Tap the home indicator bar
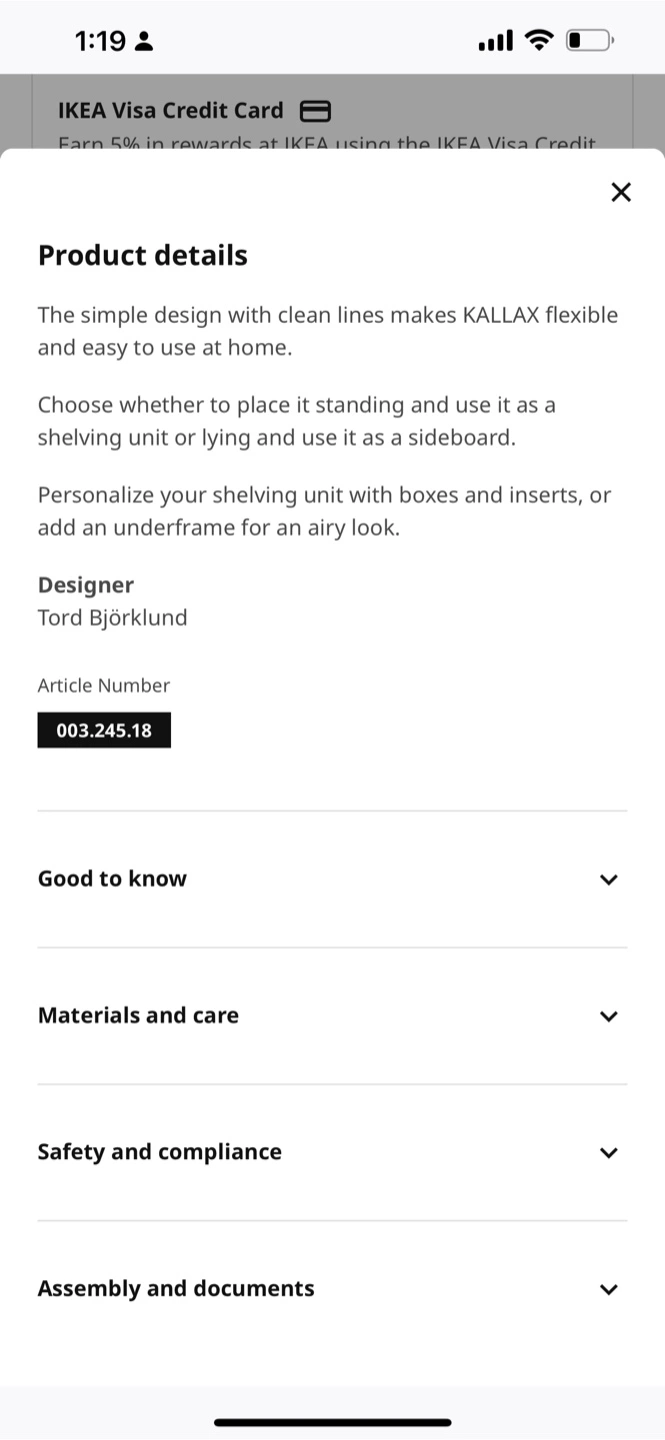 (x=332, y=1422)
